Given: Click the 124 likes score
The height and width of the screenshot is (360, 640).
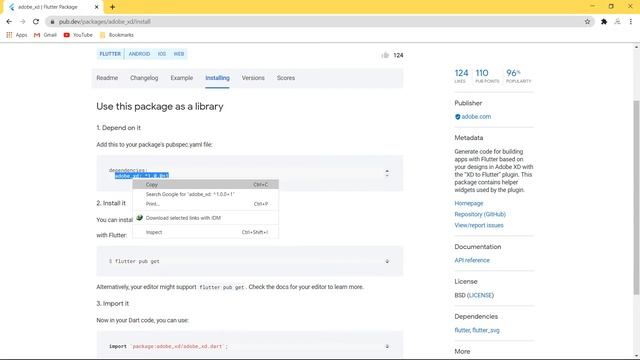Looking at the screenshot, I should click(x=461, y=76).
